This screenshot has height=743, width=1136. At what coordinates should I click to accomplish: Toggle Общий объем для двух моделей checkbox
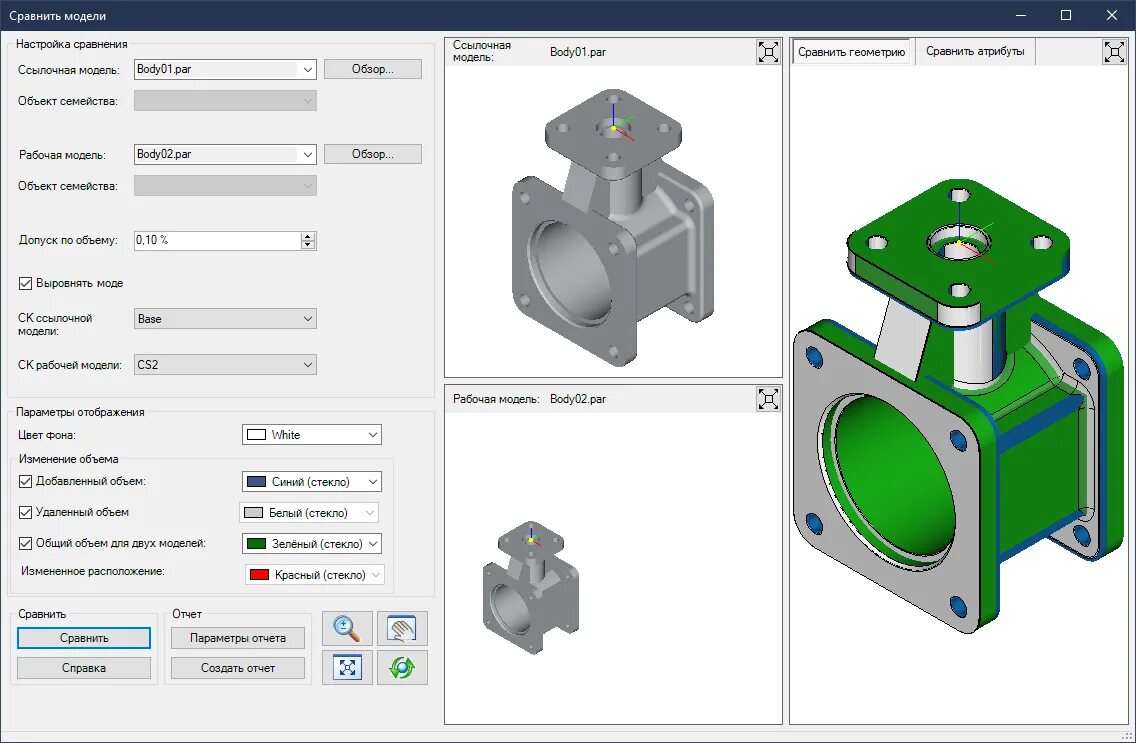tap(25, 543)
